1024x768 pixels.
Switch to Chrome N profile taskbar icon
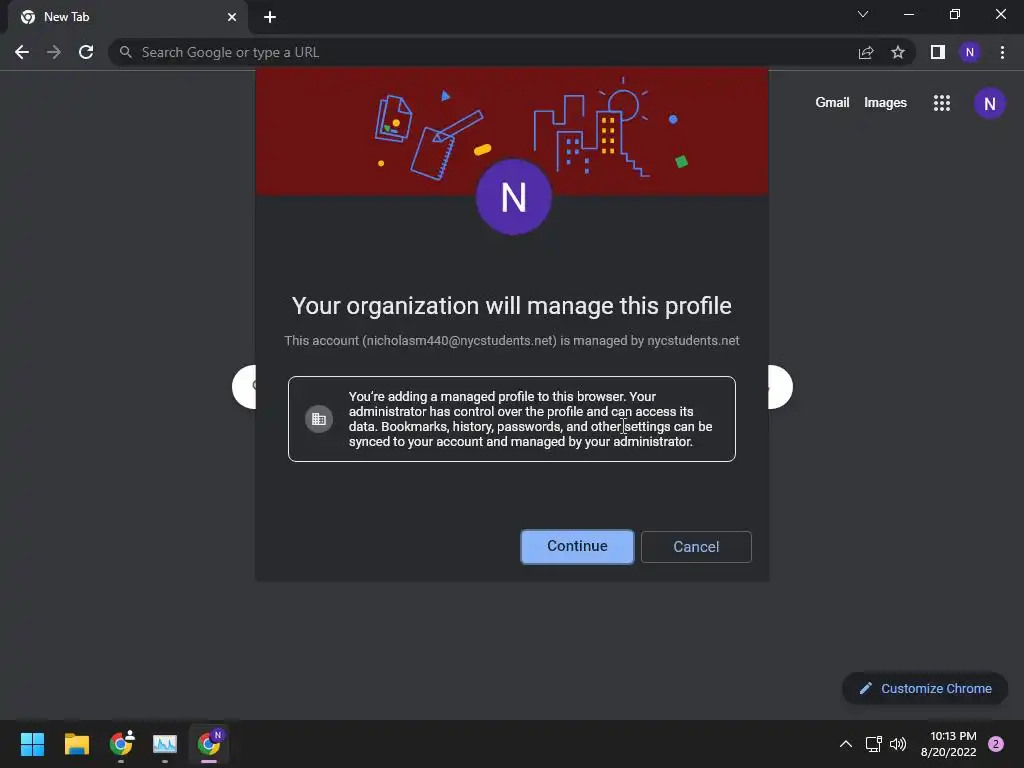tap(209, 743)
